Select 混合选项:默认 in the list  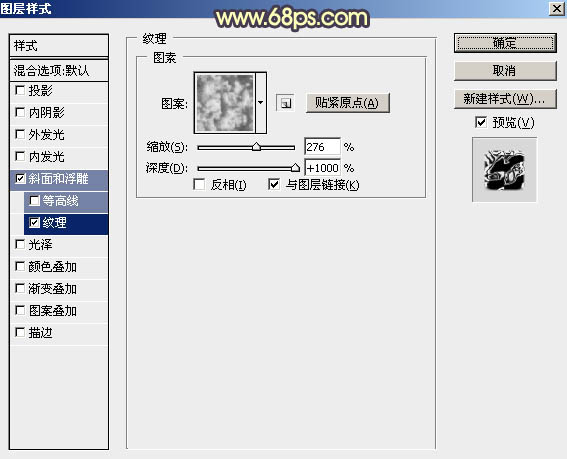(59, 70)
